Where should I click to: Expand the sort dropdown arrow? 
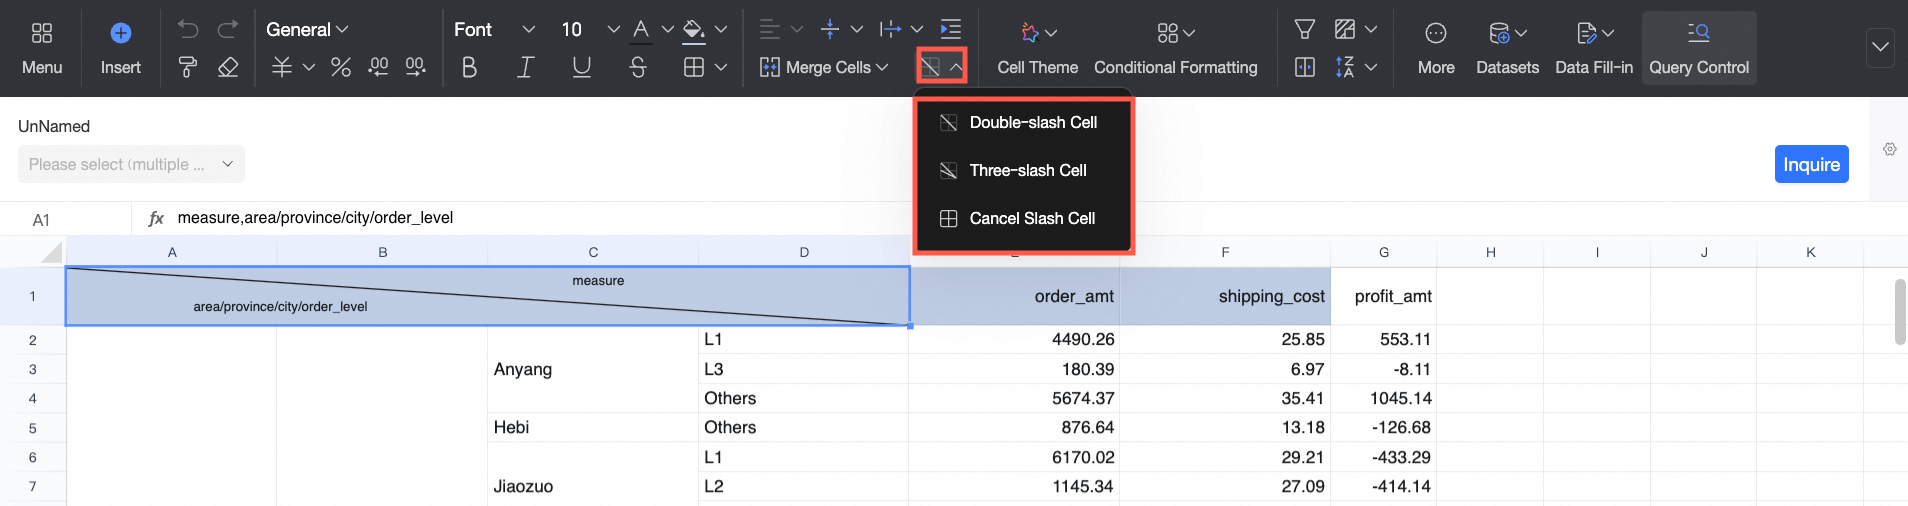click(x=1371, y=67)
